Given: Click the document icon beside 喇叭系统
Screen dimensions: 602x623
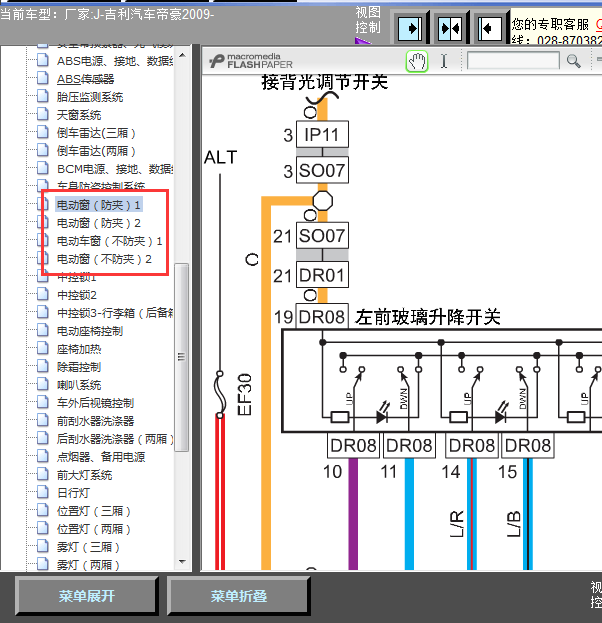Looking at the screenshot, I should pyautogui.click(x=43, y=384).
